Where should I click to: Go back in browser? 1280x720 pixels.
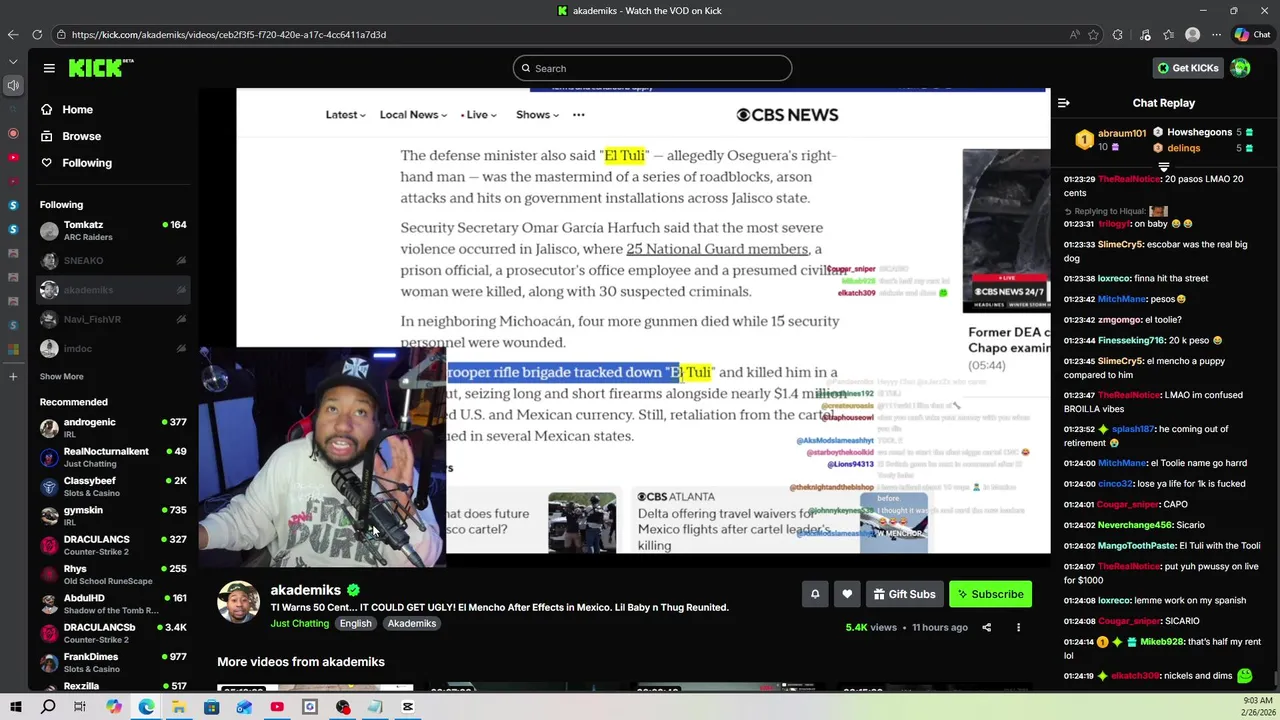point(13,34)
